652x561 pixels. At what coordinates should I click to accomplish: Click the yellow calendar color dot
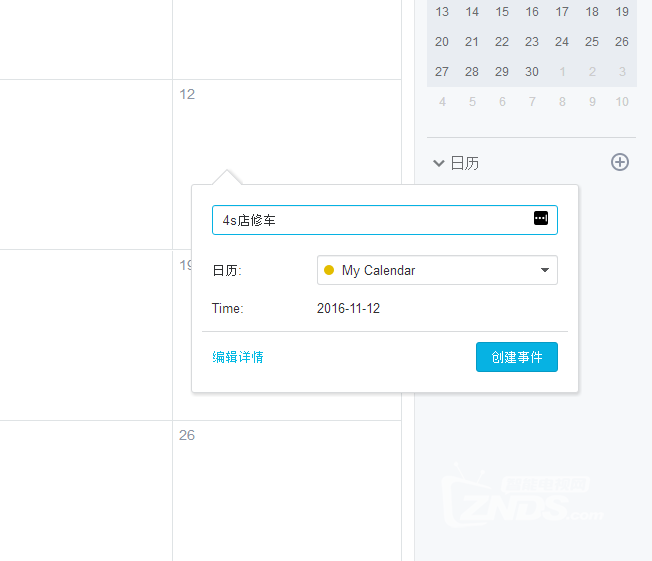pyautogui.click(x=329, y=270)
